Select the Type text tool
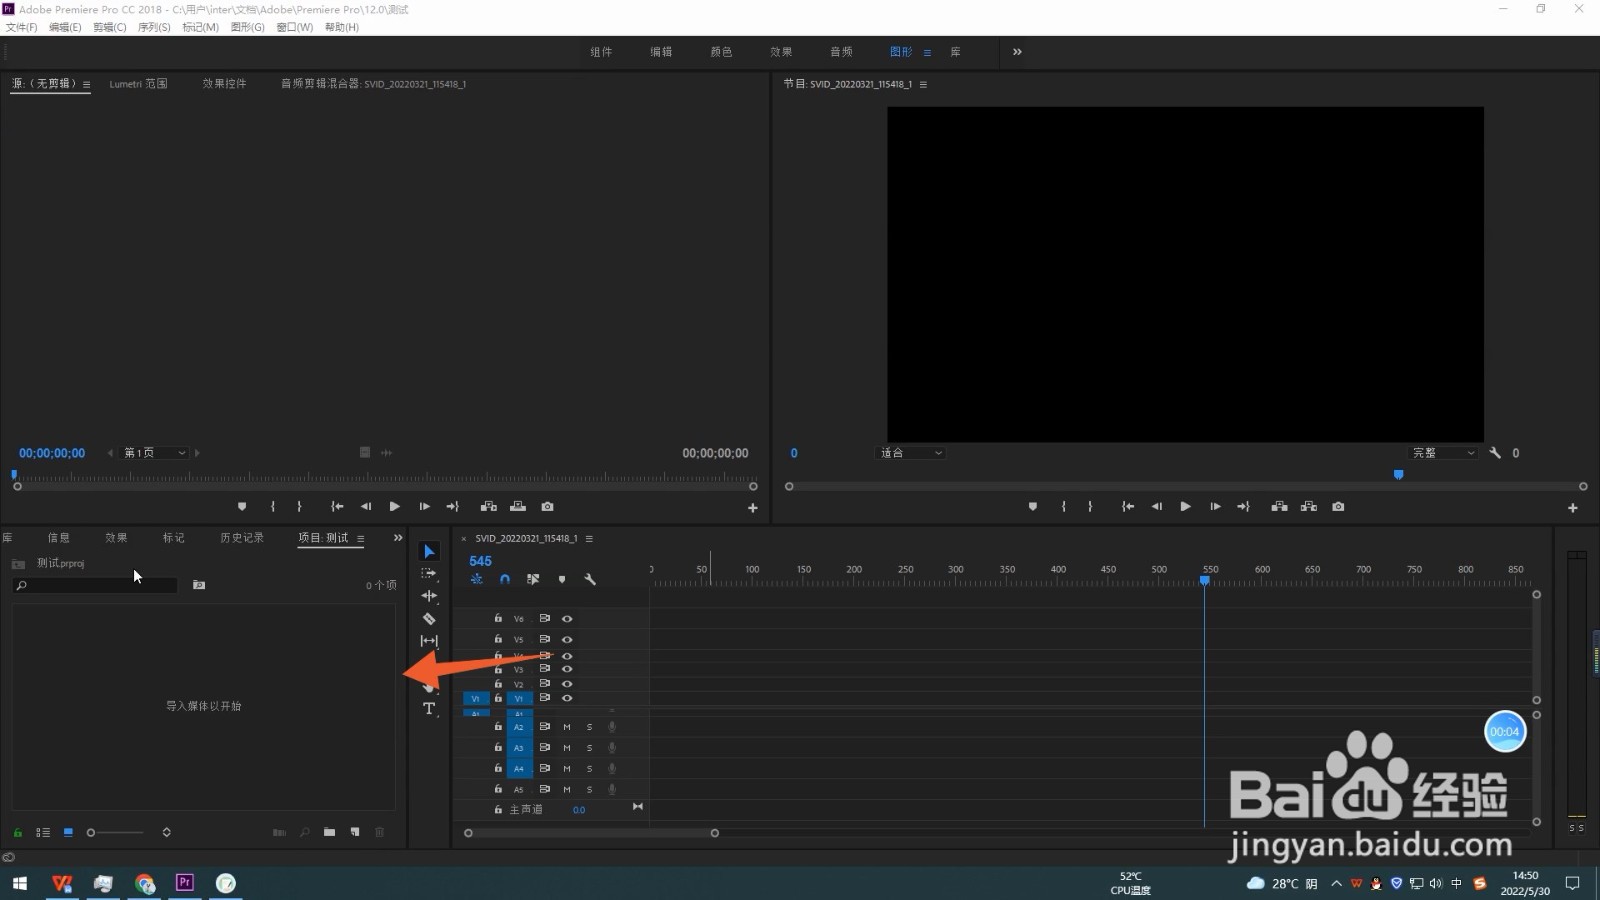1600x900 pixels. coord(429,709)
